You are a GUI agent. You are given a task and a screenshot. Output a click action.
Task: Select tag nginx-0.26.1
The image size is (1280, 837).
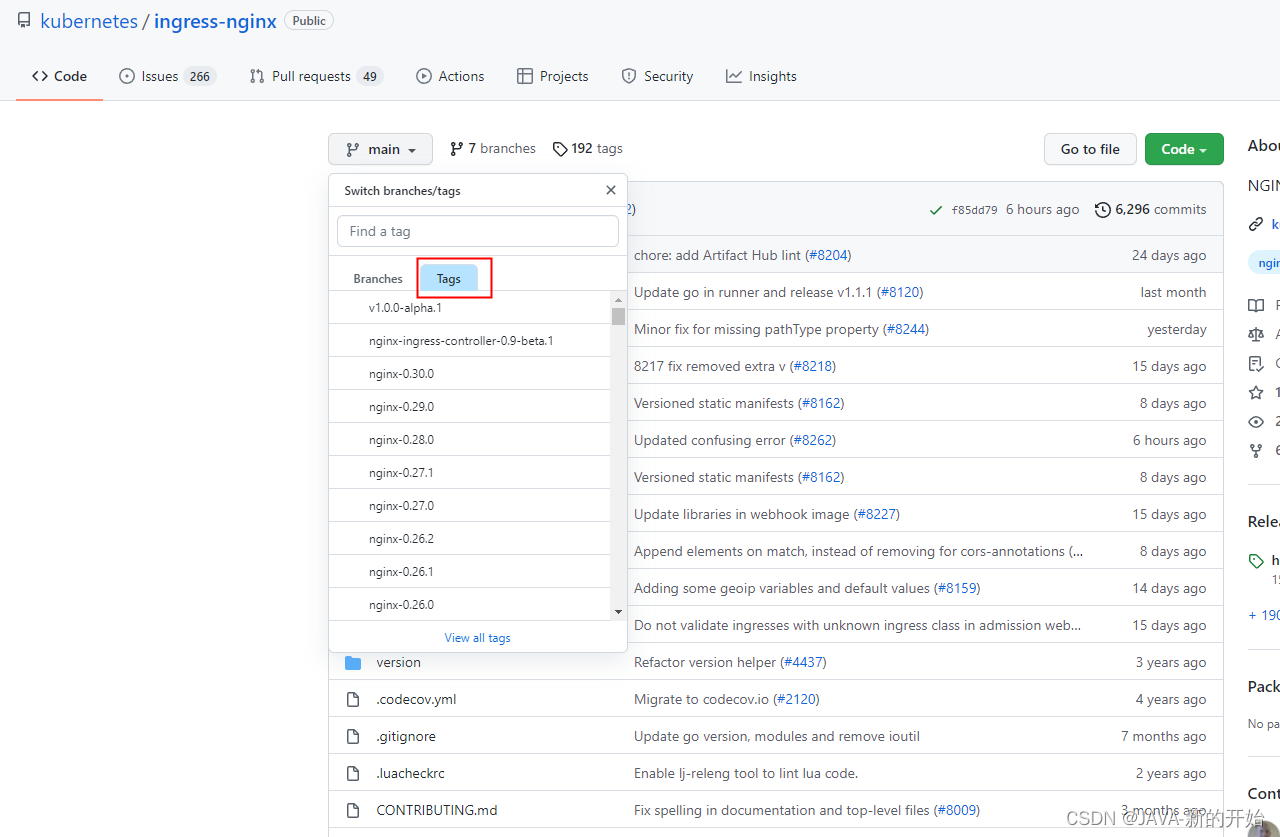click(x=470, y=572)
